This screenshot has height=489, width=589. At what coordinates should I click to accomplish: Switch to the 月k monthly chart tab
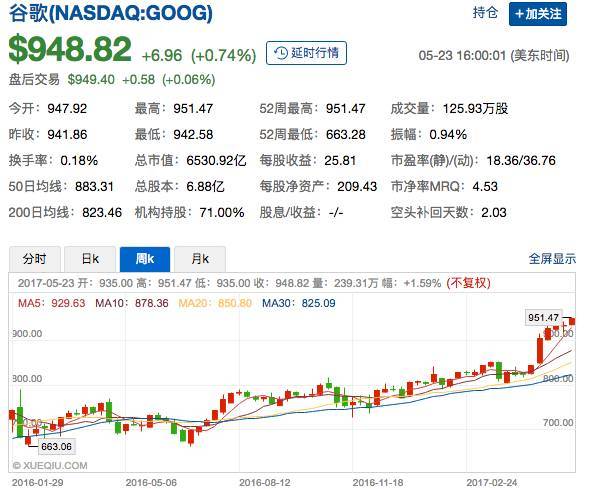coord(200,259)
